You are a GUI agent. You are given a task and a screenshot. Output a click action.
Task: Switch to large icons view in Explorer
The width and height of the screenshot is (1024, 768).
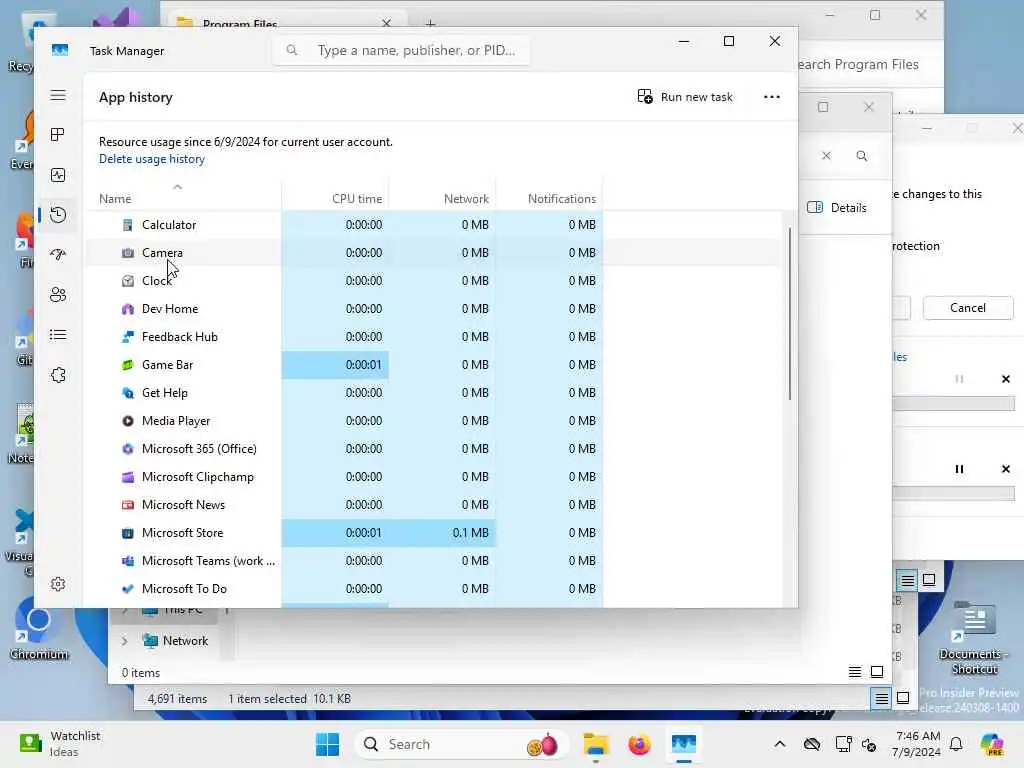[877, 672]
